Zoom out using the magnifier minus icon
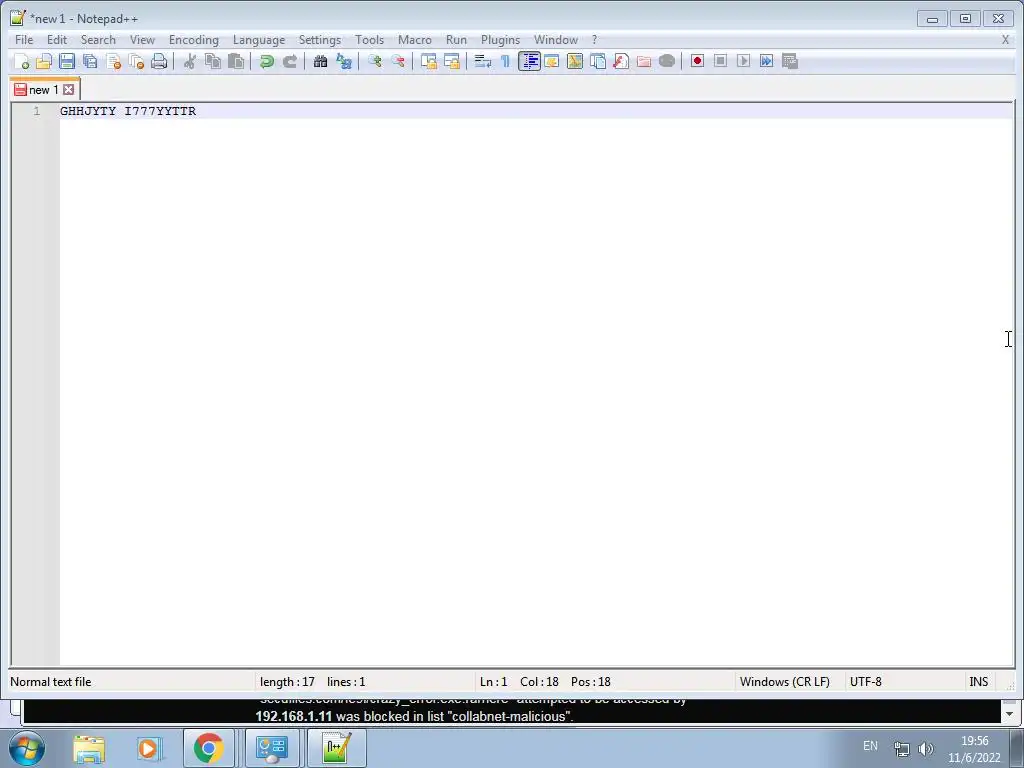Screen dimensions: 1024x768 point(398,61)
